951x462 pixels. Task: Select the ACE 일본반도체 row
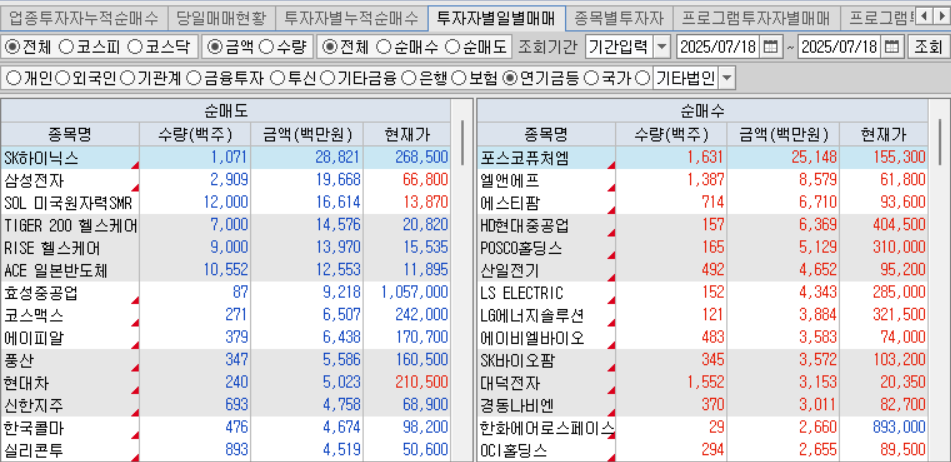click(x=226, y=270)
